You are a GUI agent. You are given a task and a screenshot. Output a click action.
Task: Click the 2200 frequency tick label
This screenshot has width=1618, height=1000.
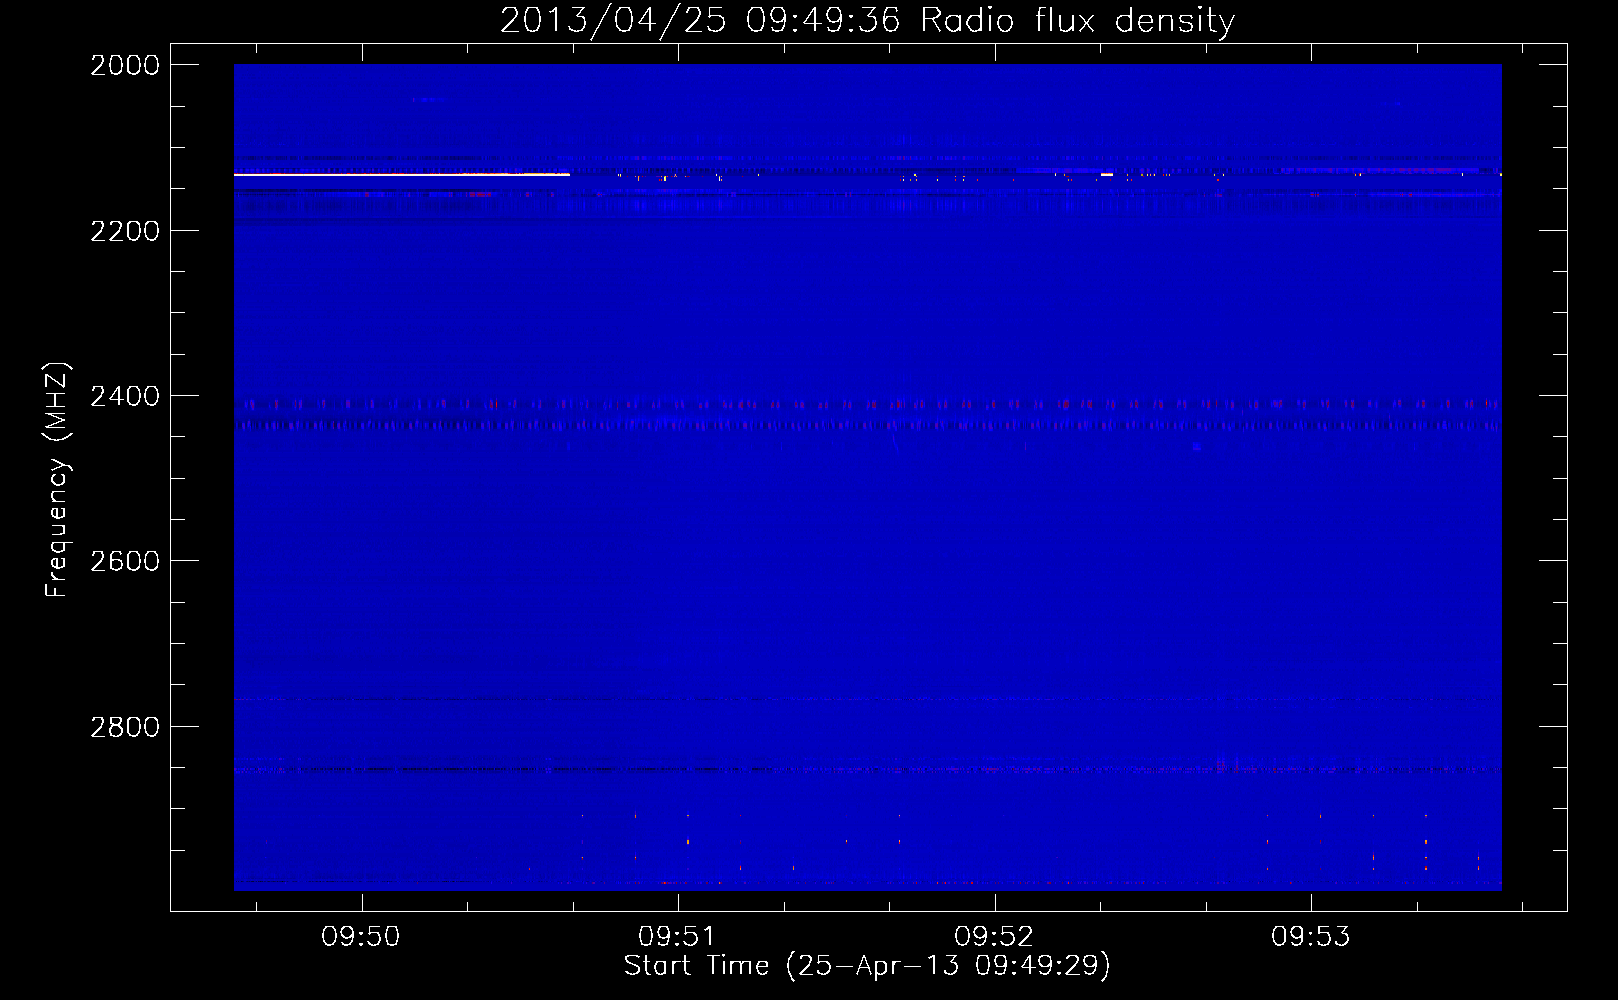pyautogui.click(x=125, y=231)
